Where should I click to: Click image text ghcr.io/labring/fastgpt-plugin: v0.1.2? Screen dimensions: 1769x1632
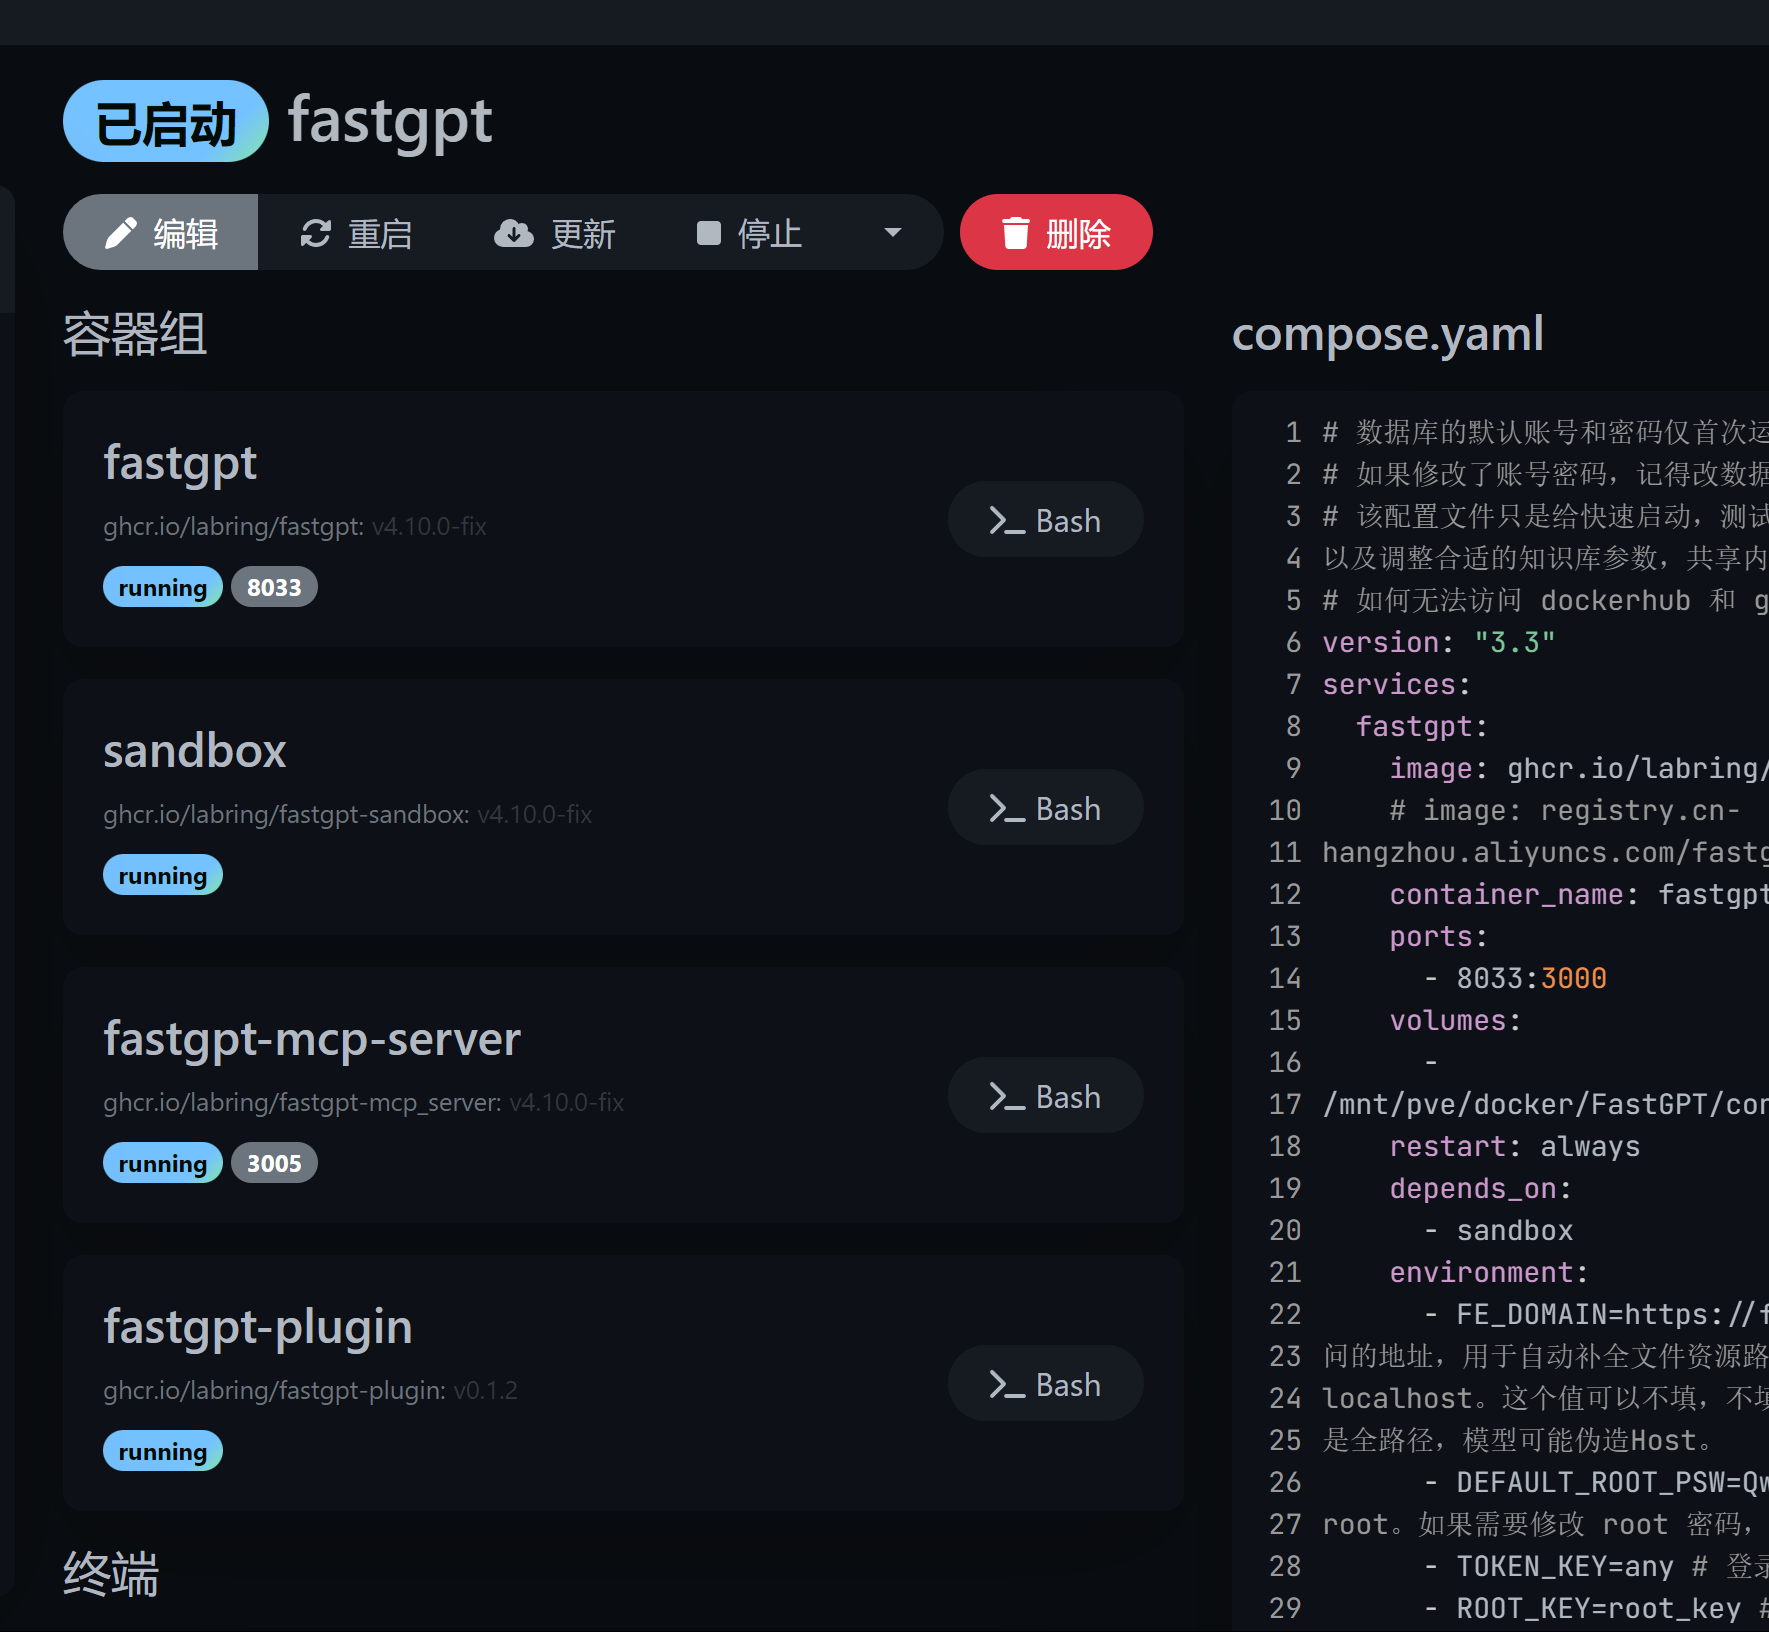point(310,1391)
